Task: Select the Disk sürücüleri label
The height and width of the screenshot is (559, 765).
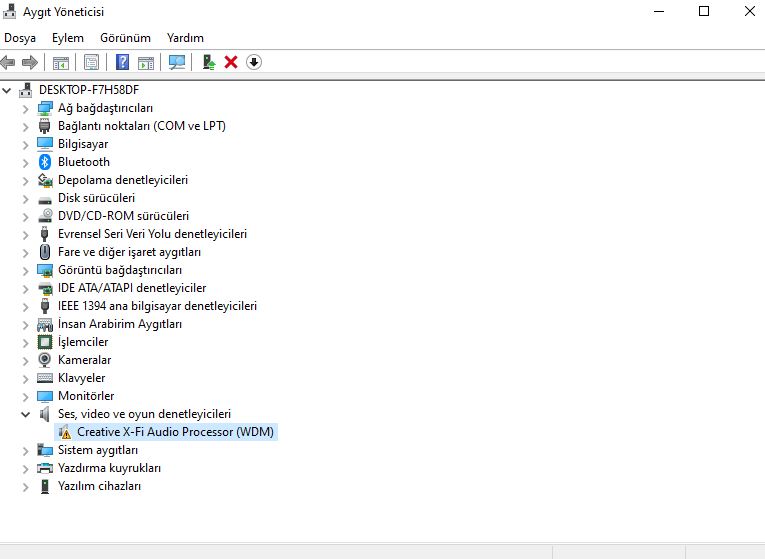Action: (x=96, y=198)
